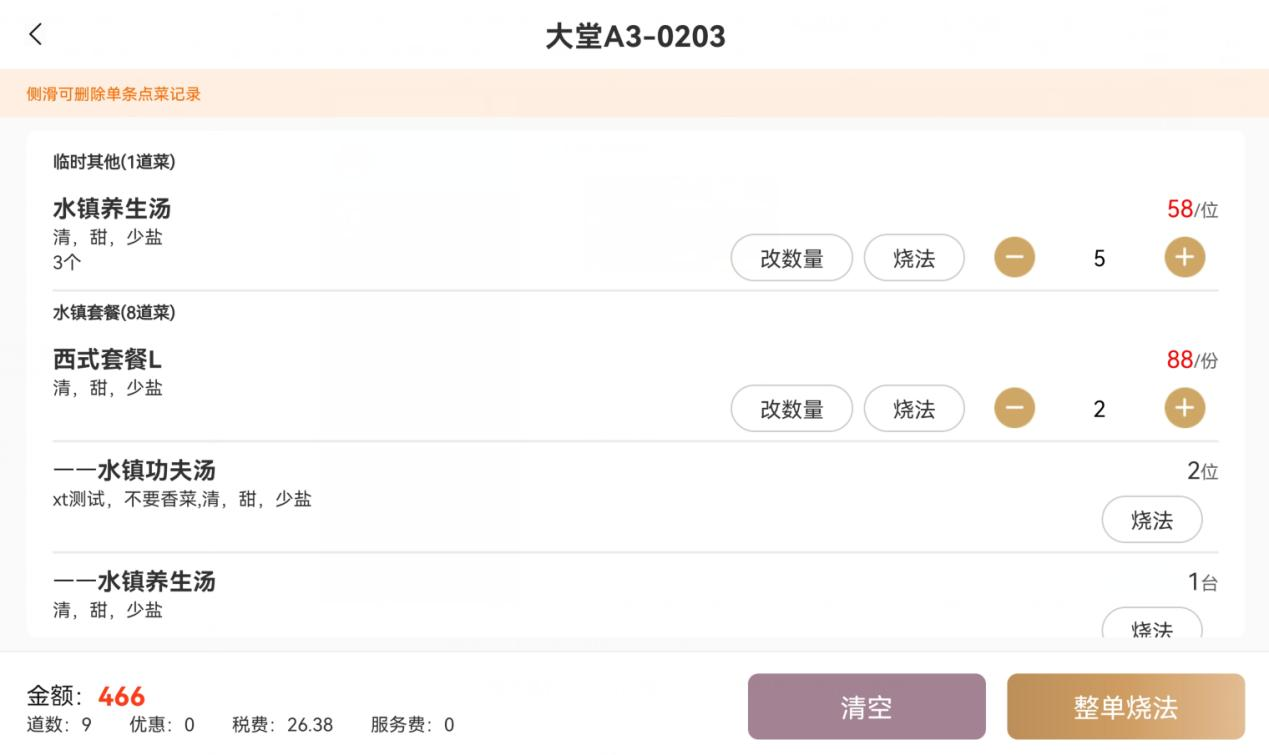This screenshot has width=1269, height=755.
Task: Select the 水镇功夫汤 dish row
Action: pyautogui.click(x=635, y=498)
